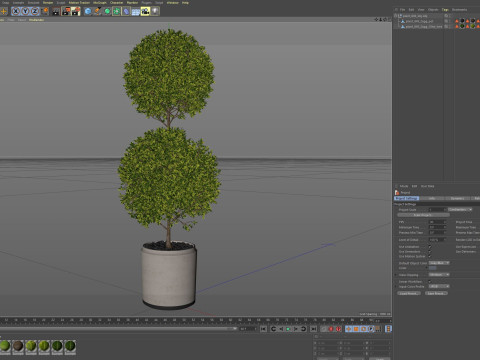Screen dimensions: 480x360
Task: Open the Attribute Manager User Data menu
Action: (427, 186)
